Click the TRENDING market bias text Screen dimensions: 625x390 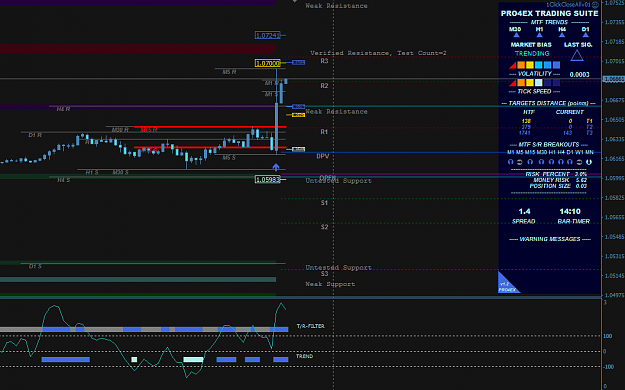point(532,53)
